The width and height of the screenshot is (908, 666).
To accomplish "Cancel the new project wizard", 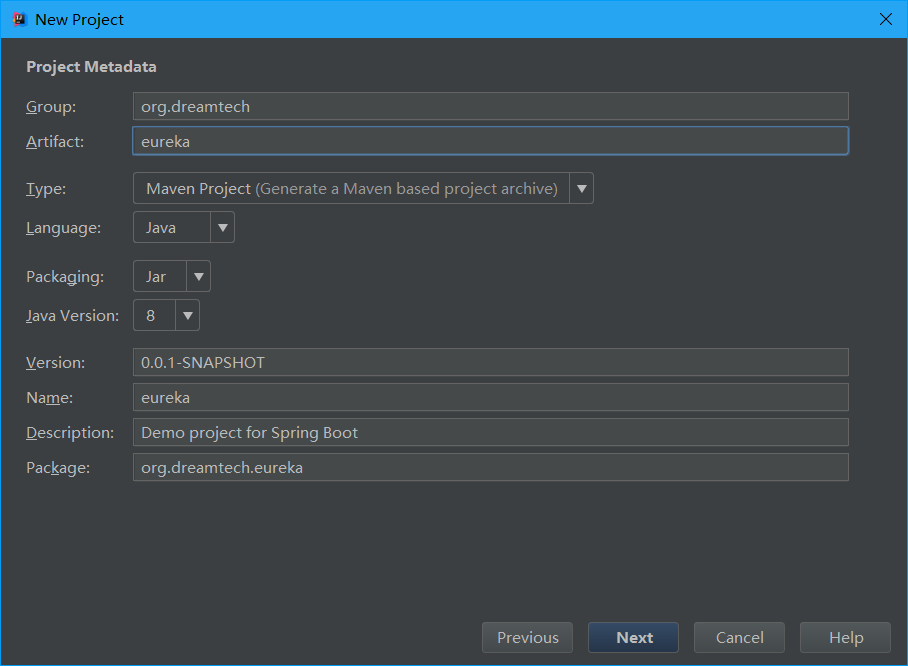I will pos(739,638).
